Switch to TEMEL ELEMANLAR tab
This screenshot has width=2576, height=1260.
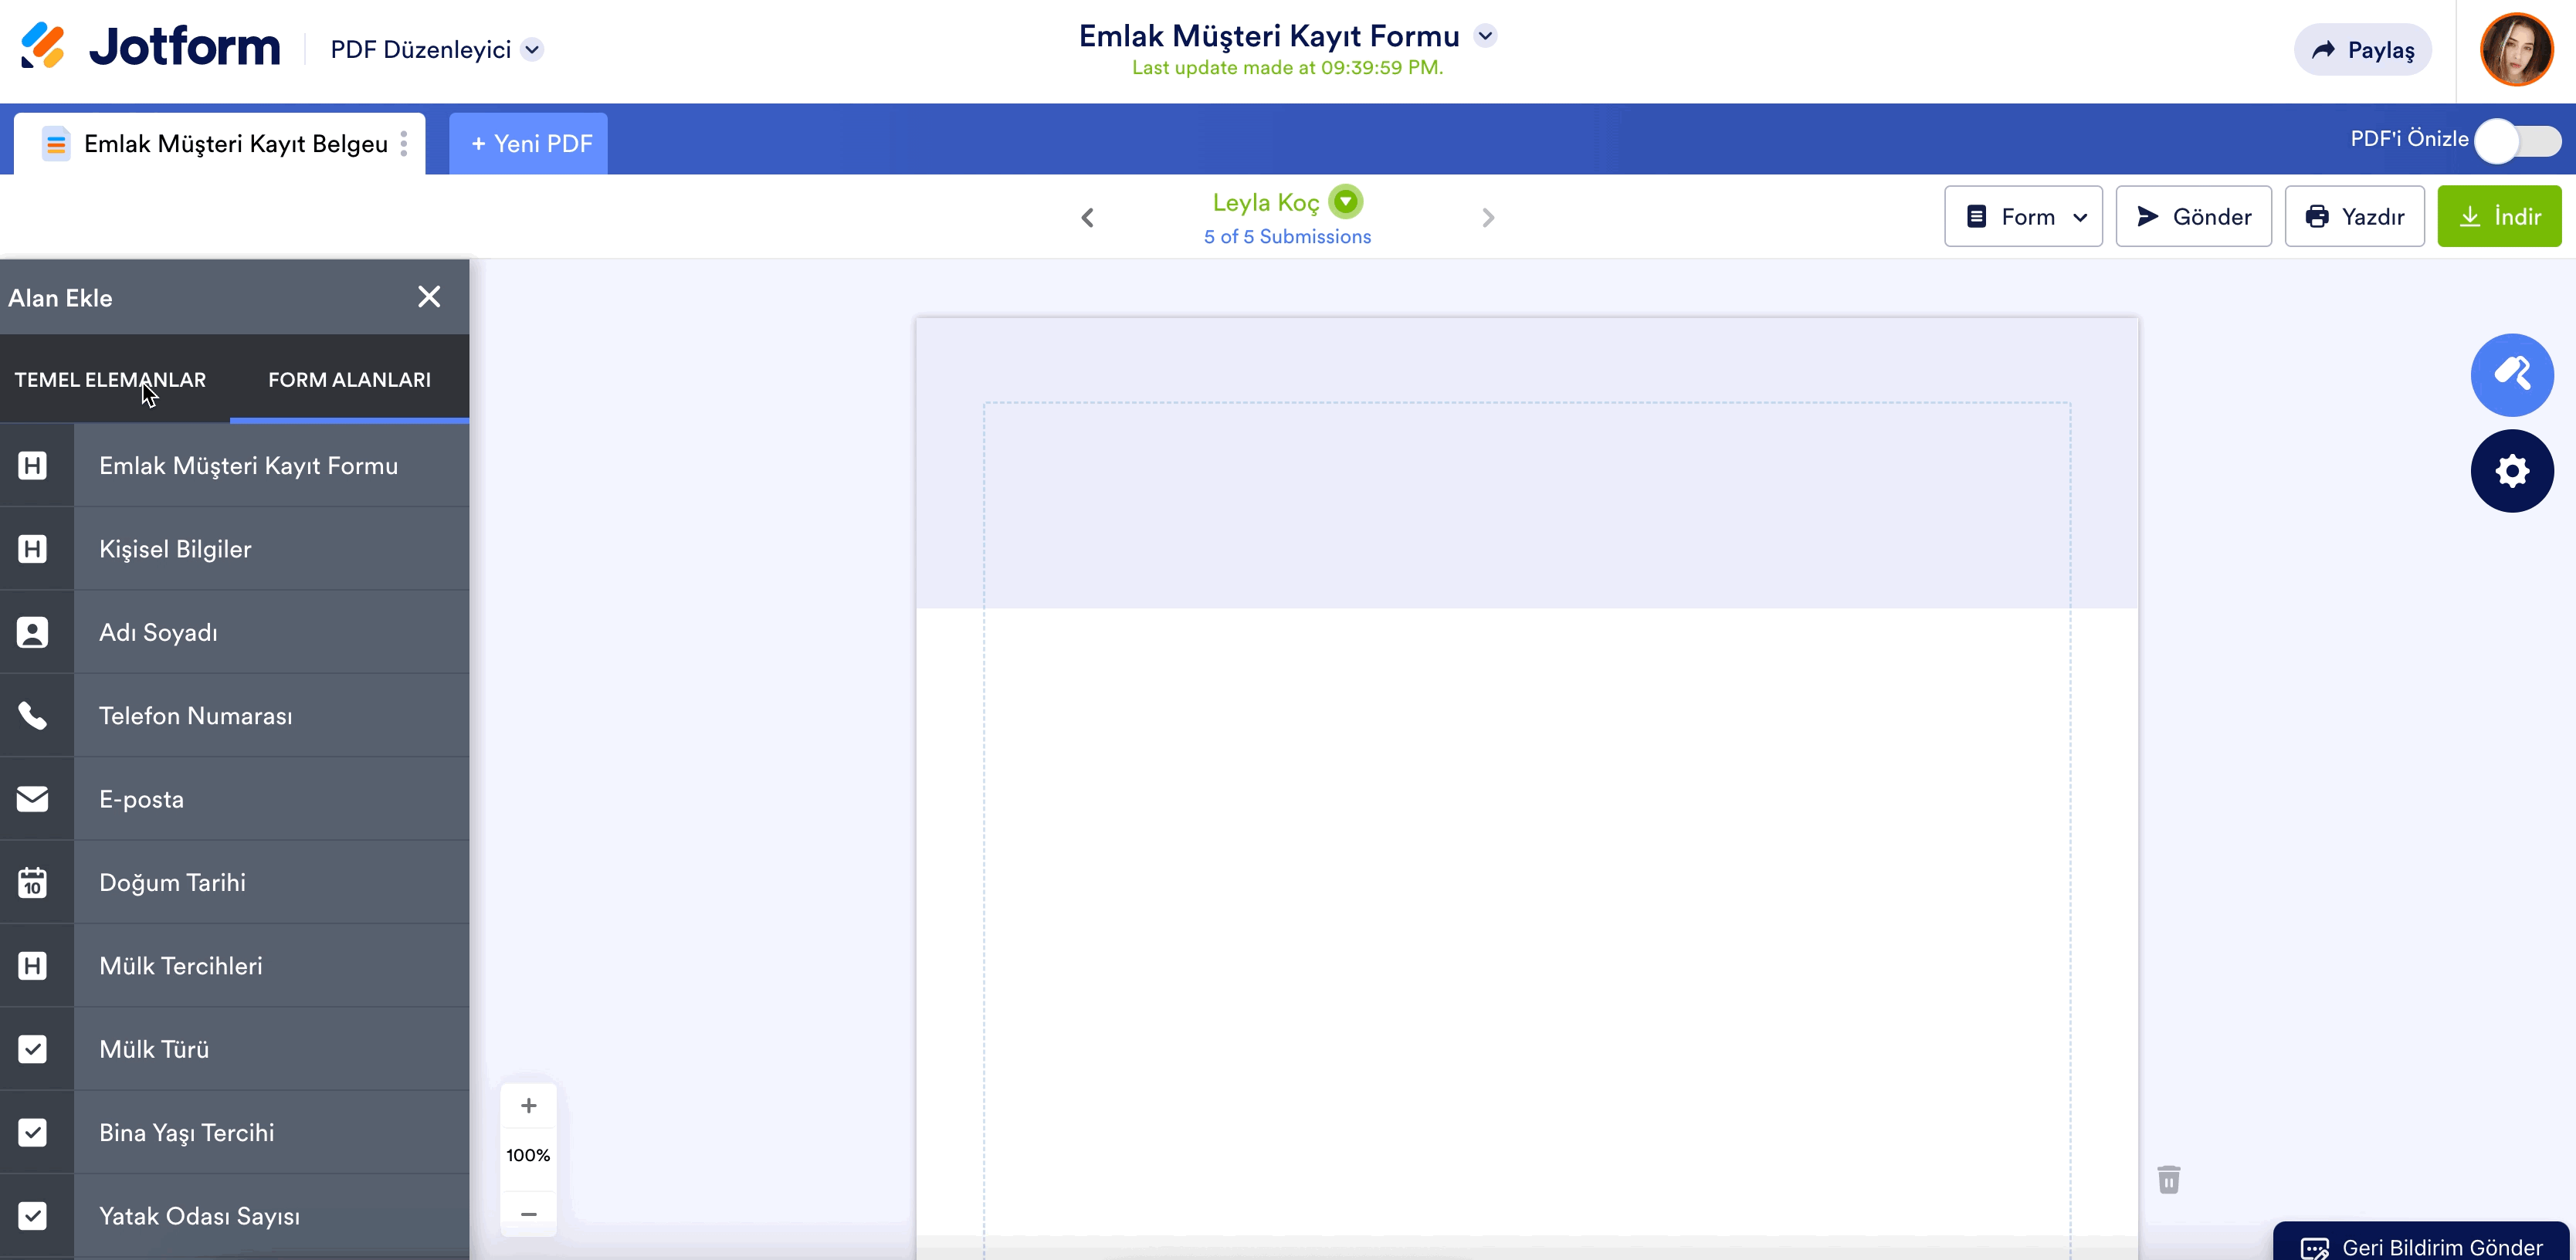click(110, 380)
